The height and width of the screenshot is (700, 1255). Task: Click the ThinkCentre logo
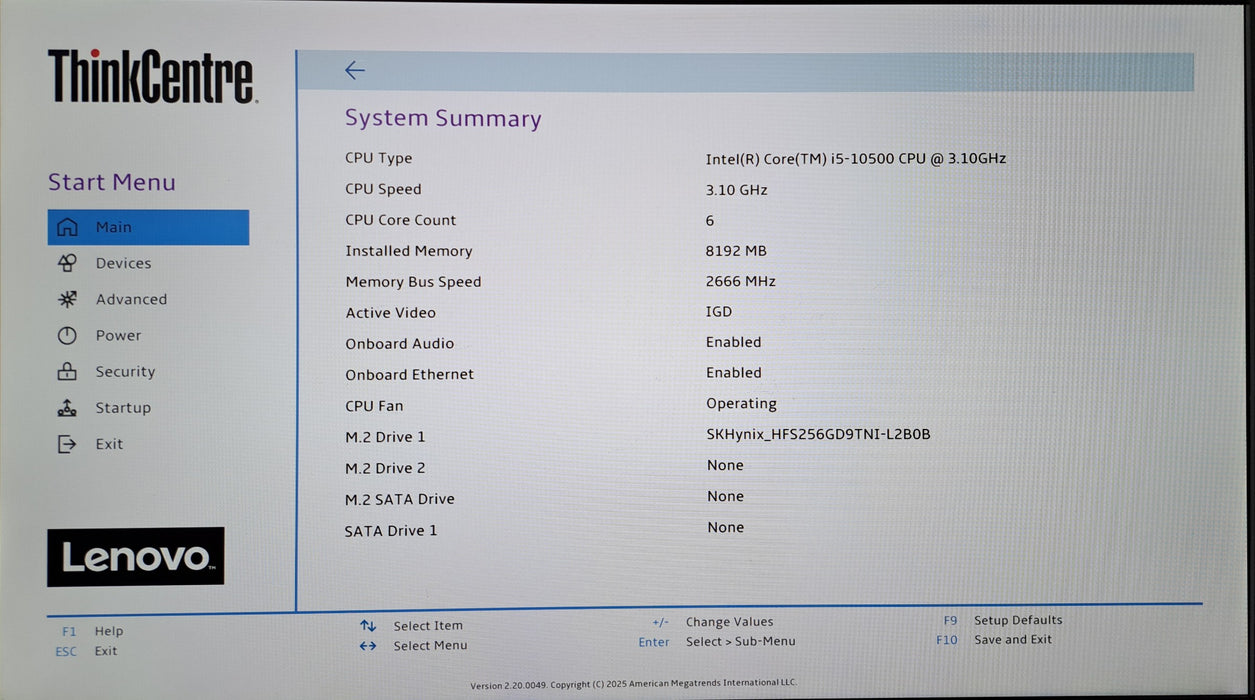(x=152, y=76)
